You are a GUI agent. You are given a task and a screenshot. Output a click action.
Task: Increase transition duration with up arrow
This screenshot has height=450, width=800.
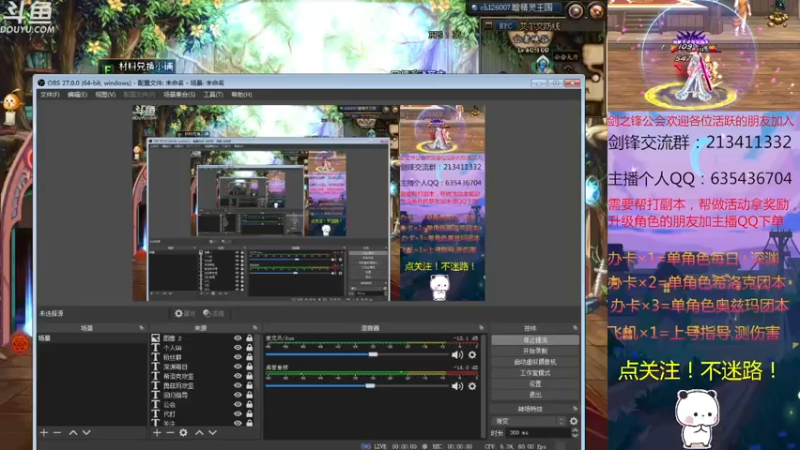pos(575,430)
